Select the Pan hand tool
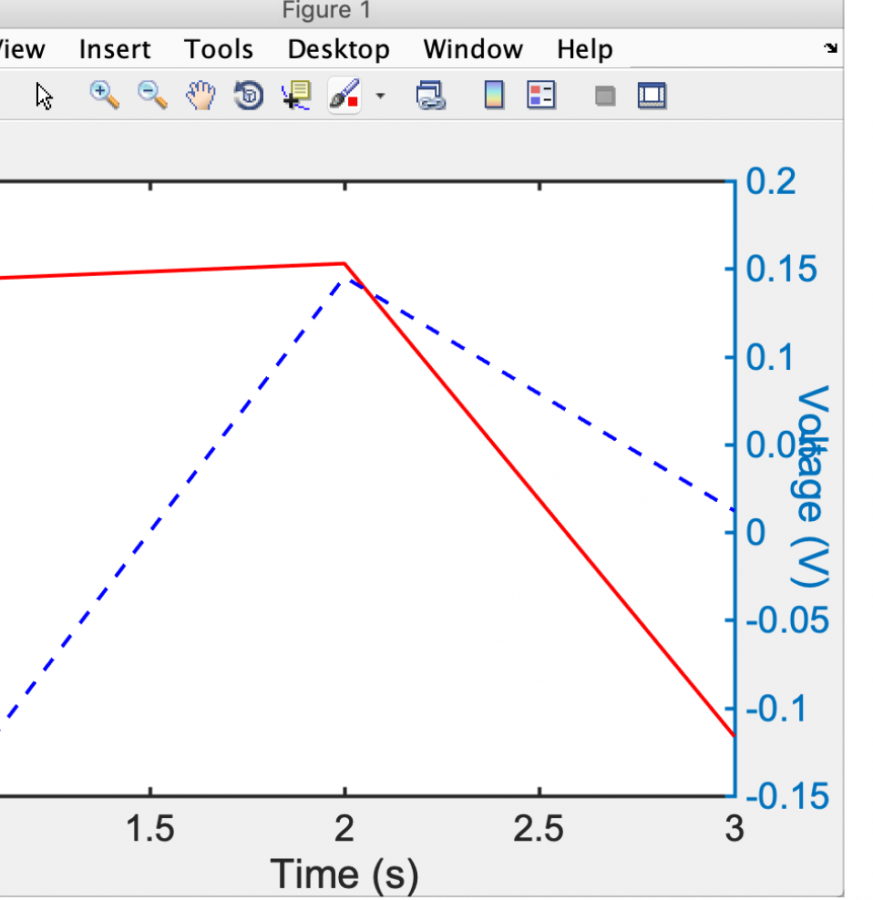Image resolution: width=873 pixels, height=900 pixels. coord(201,96)
